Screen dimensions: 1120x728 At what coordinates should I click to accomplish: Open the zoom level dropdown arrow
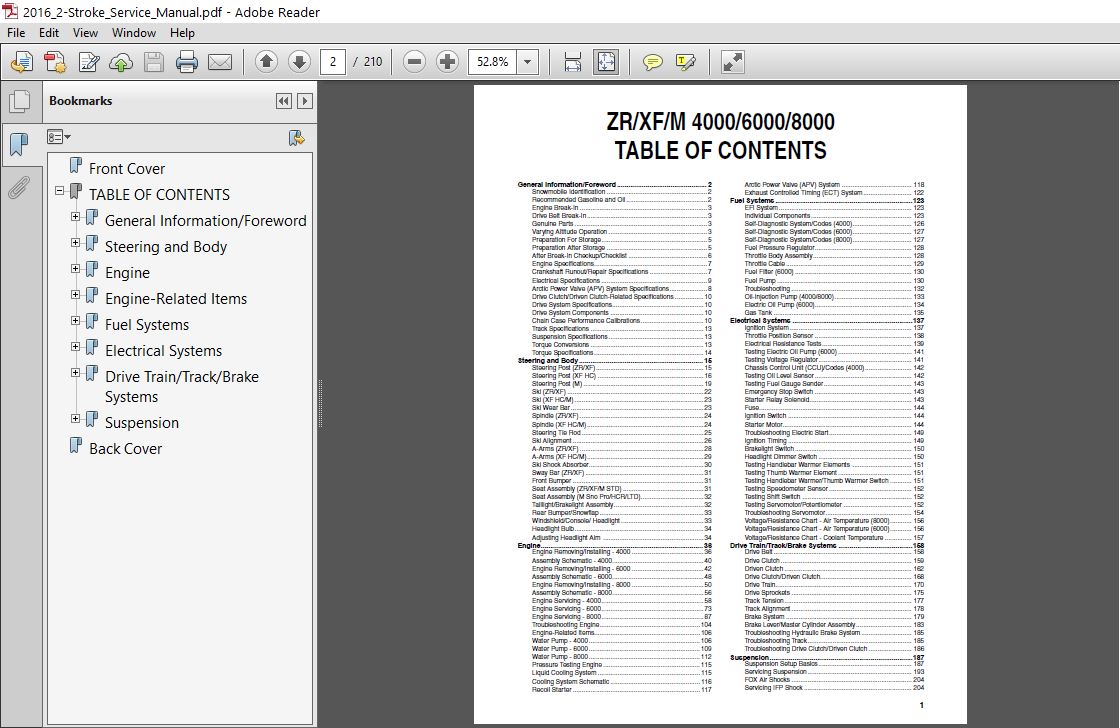[x=527, y=62]
